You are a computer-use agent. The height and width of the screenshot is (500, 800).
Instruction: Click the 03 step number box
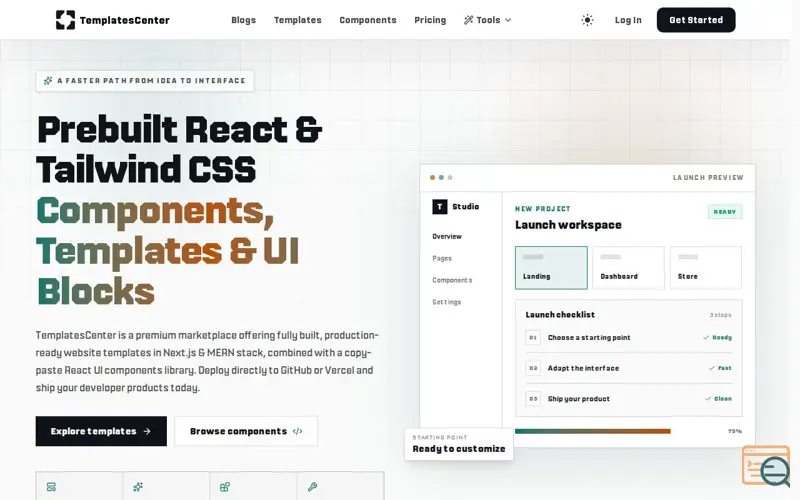point(533,399)
